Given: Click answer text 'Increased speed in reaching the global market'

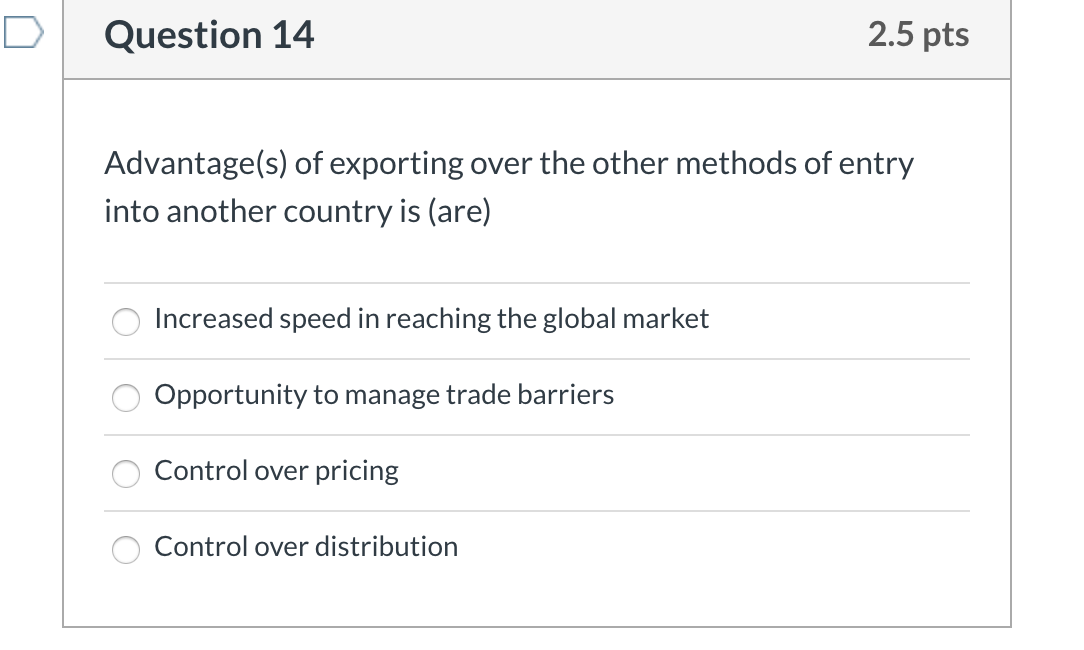Looking at the screenshot, I should point(432,319).
